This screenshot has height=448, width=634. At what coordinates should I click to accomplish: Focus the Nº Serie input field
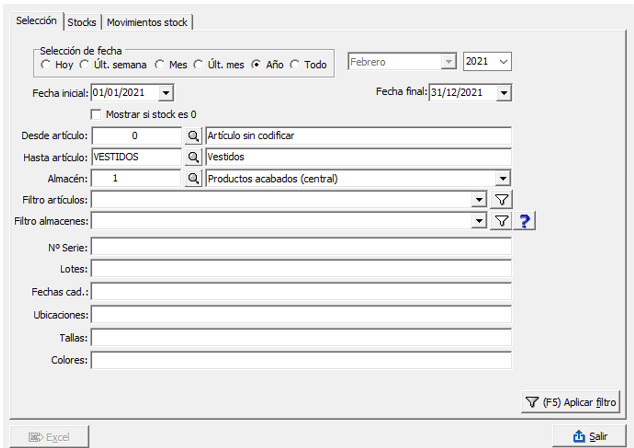coord(301,246)
